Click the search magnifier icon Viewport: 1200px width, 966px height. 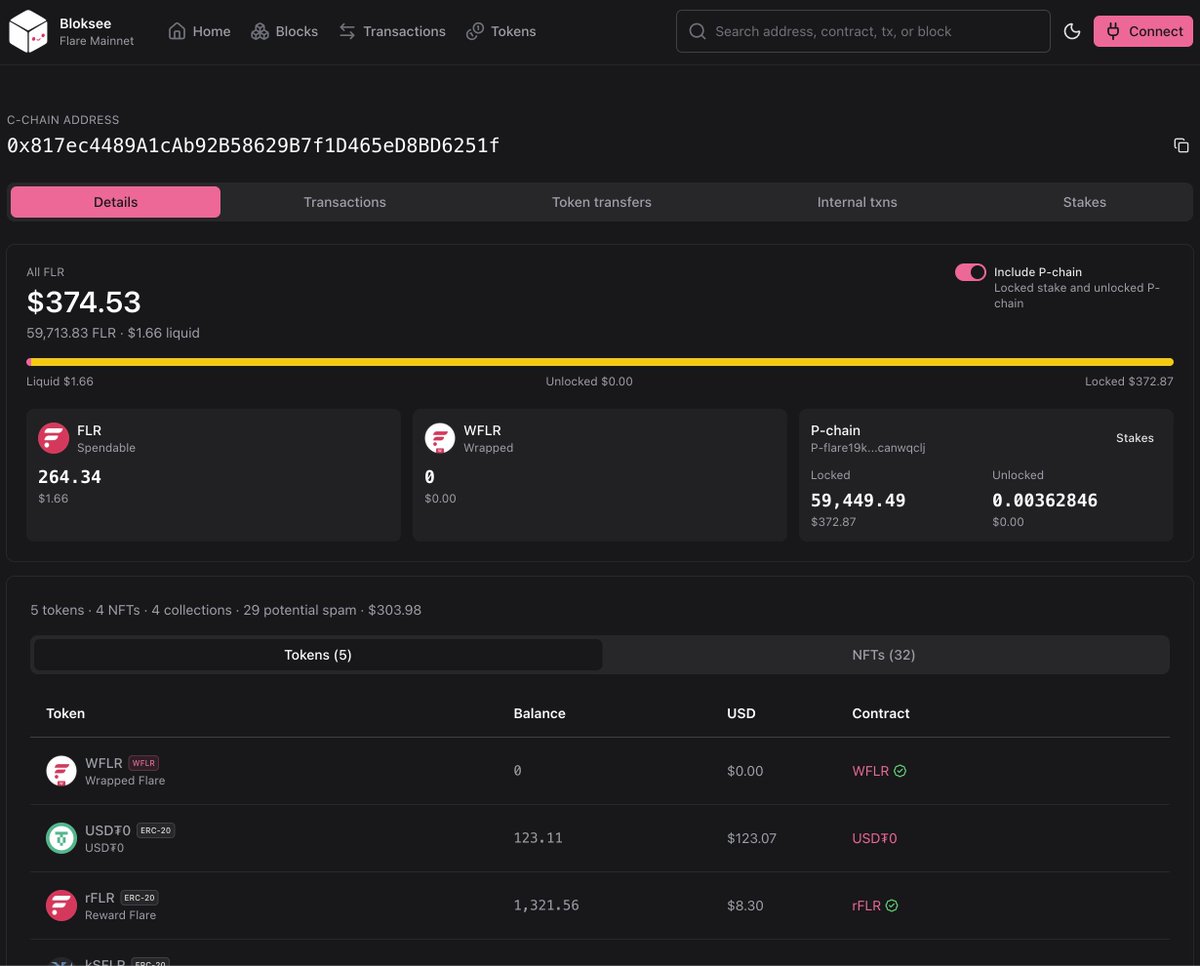pos(696,31)
